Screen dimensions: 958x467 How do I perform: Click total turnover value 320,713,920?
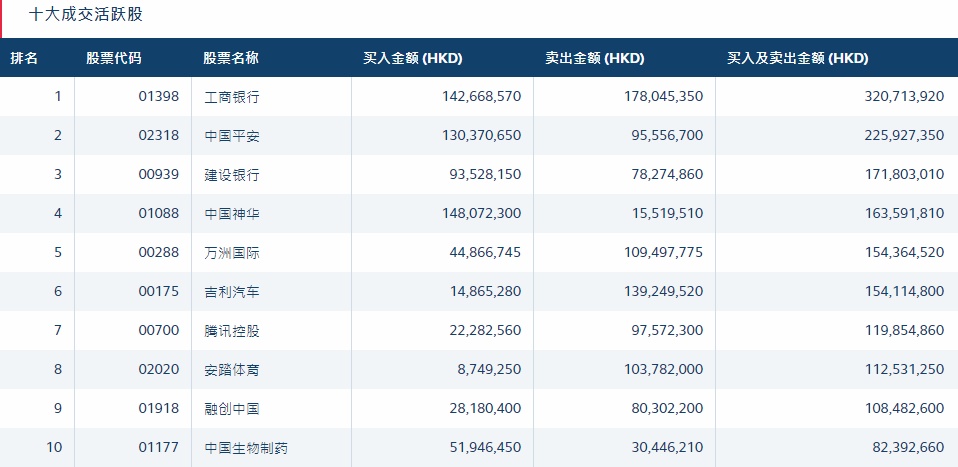tap(904, 97)
